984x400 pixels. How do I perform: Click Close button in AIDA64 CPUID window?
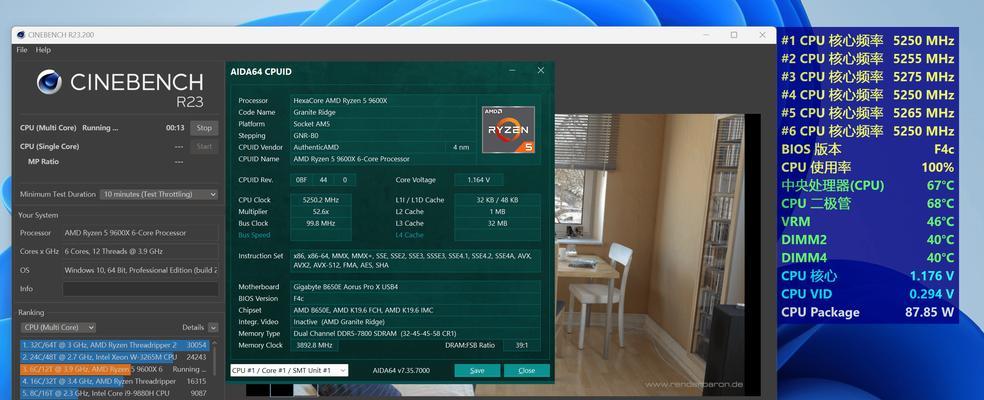527,370
